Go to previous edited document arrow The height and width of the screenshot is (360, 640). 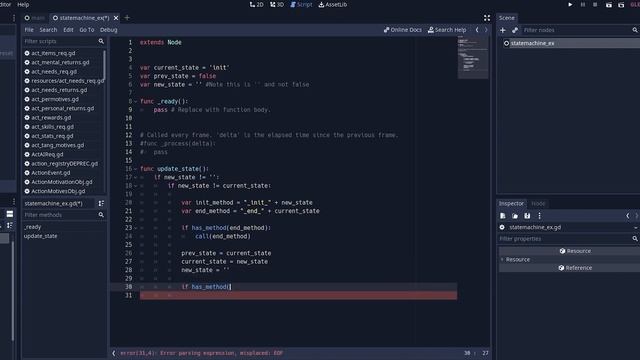(x=477, y=30)
